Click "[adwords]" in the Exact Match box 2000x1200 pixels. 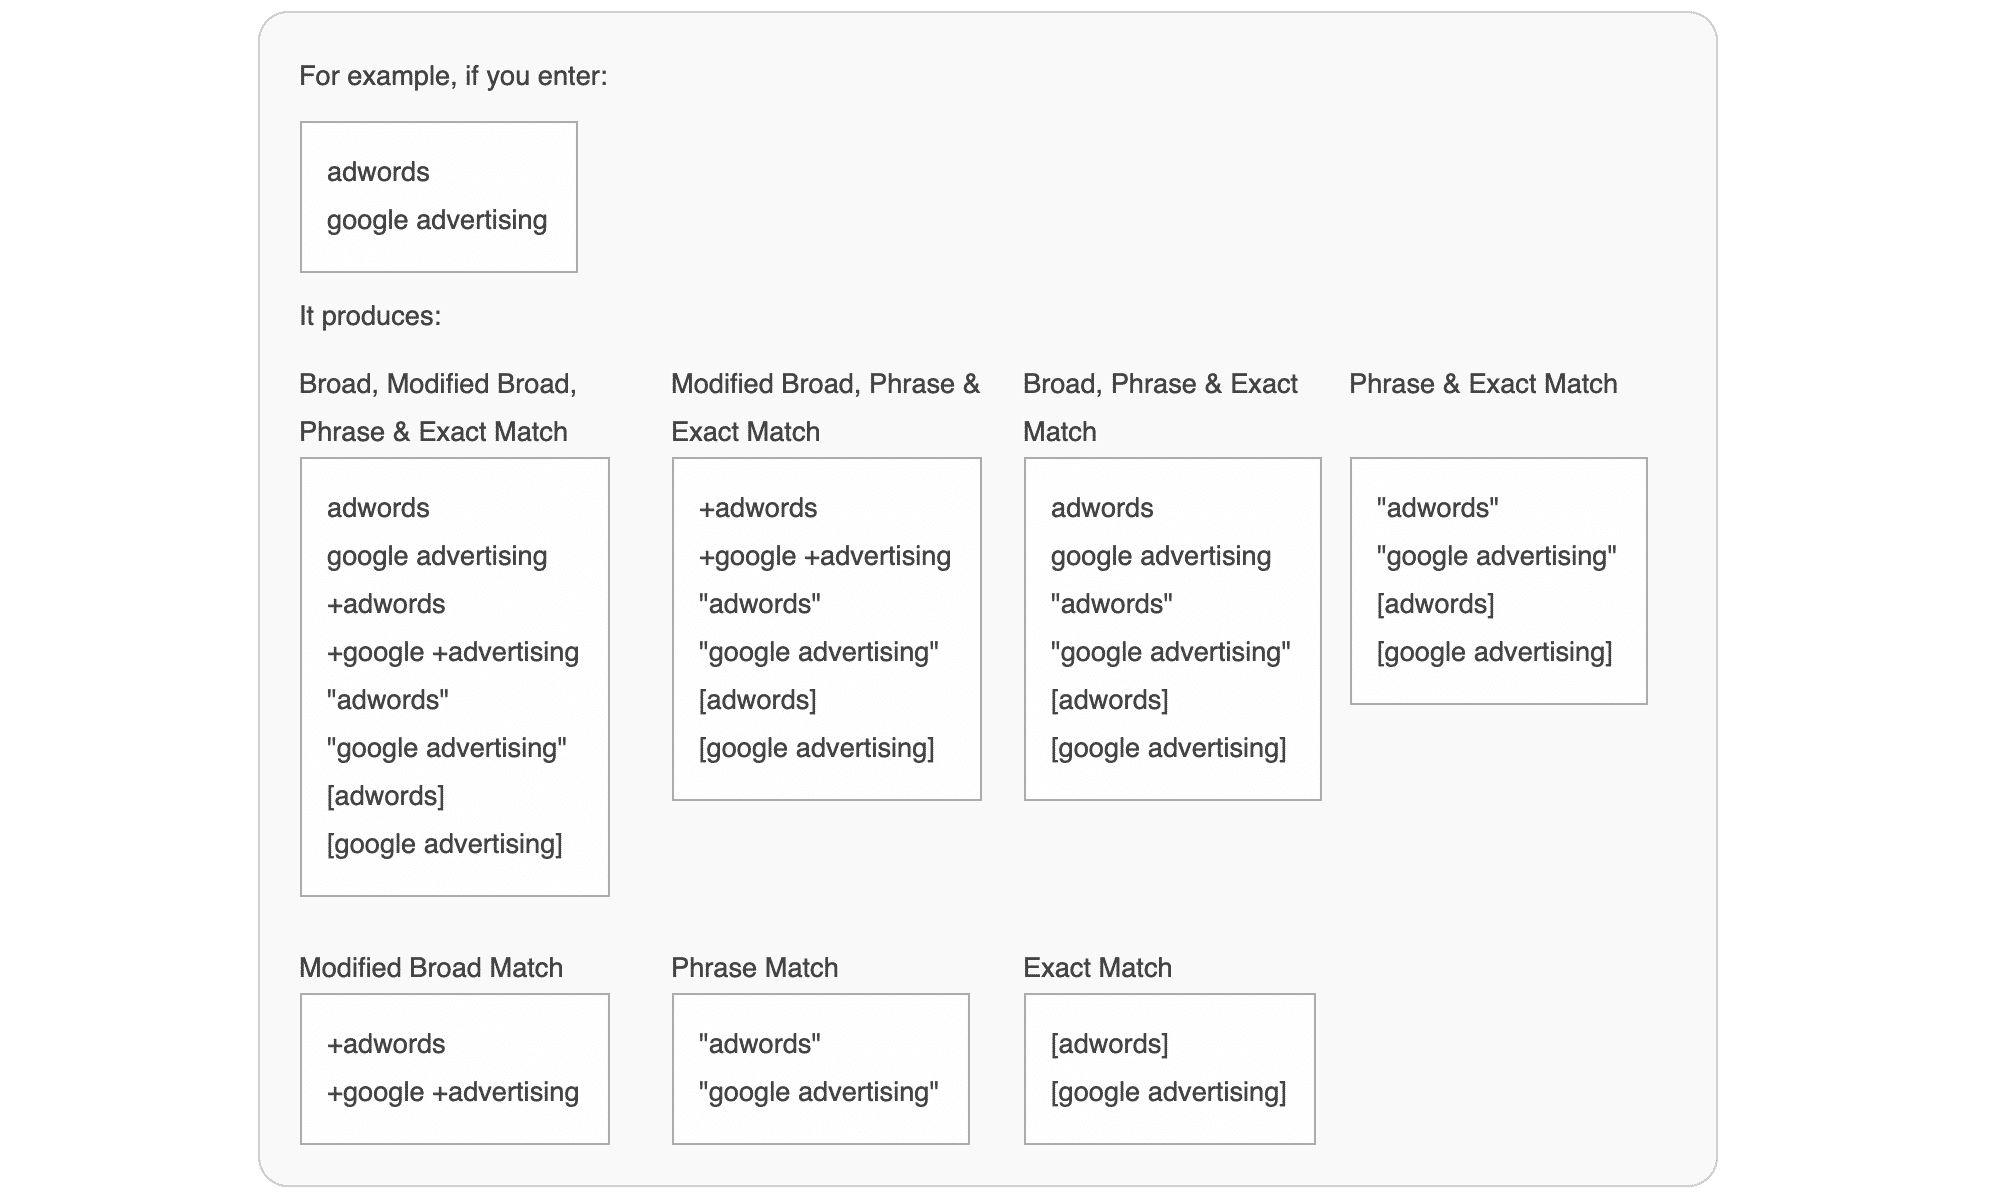(1109, 1044)
